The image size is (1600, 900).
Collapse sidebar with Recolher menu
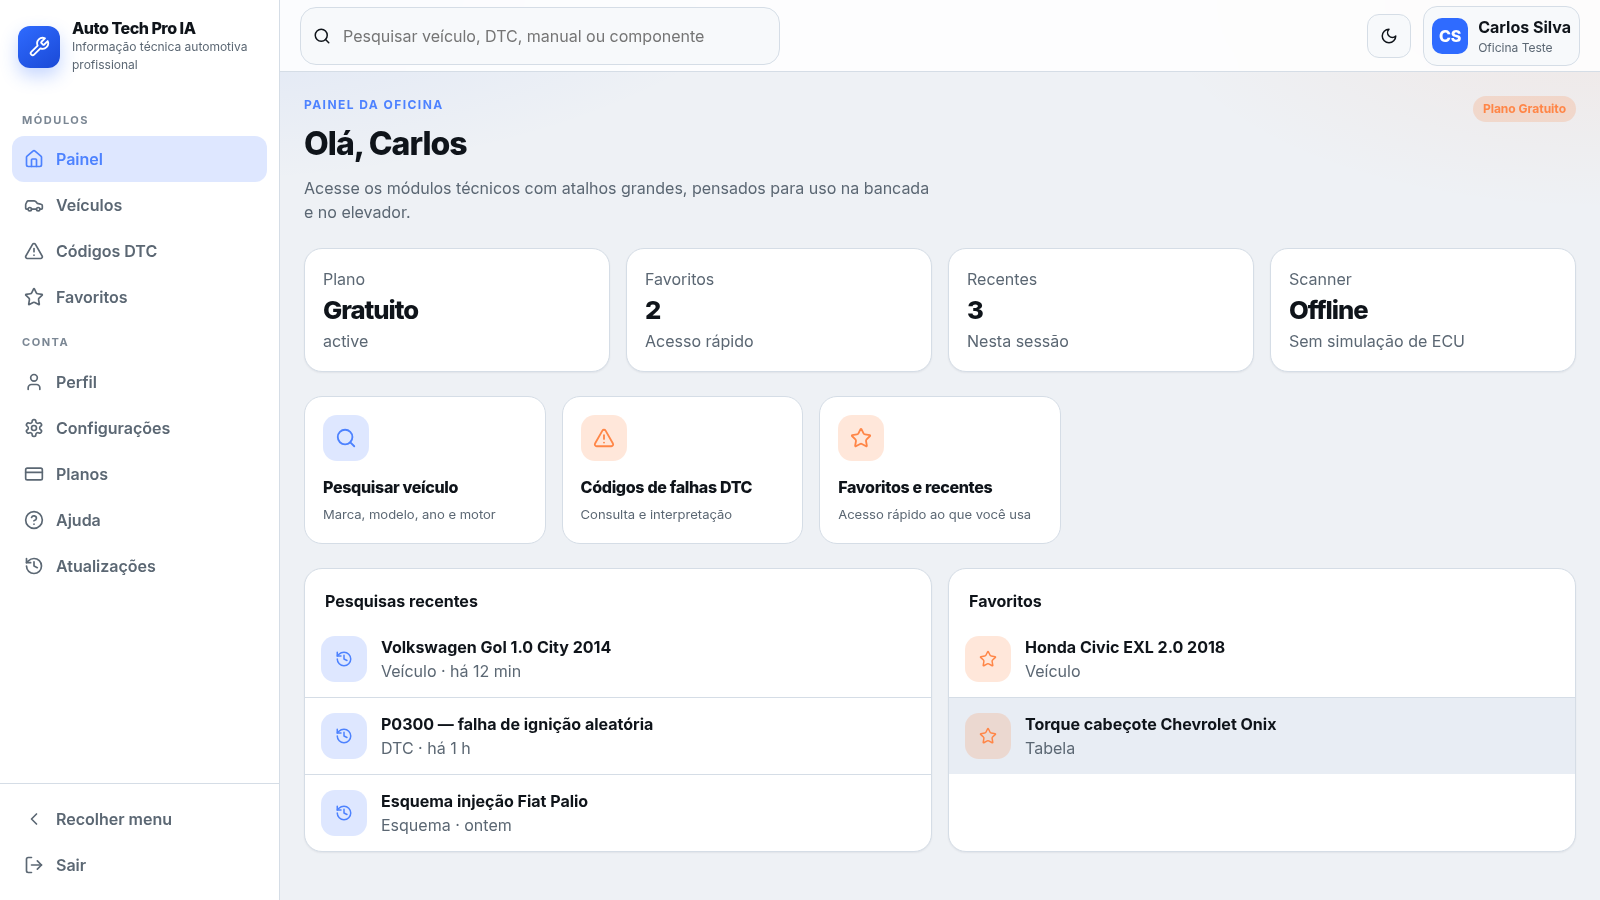pos(139,819)
